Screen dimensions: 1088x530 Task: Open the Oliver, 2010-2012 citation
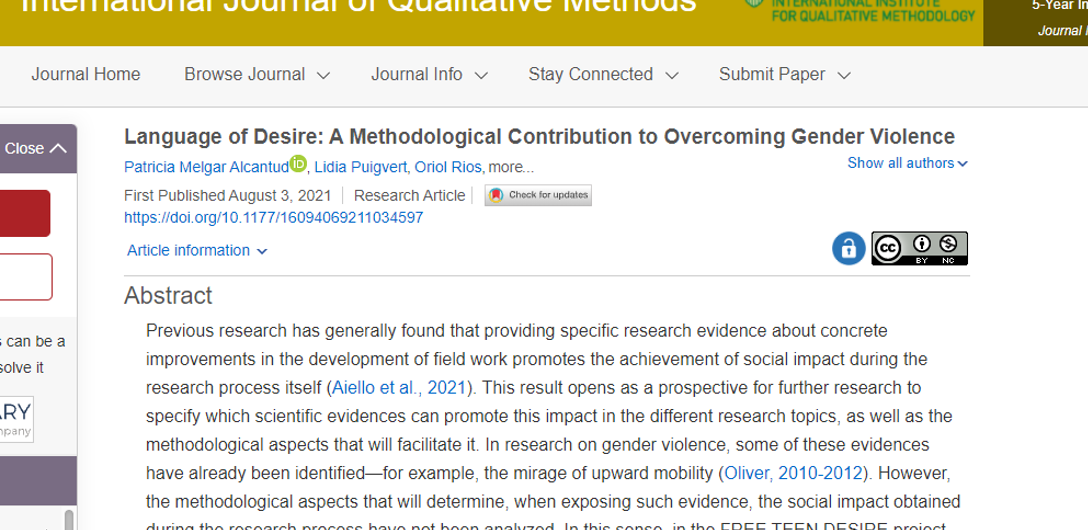(x=793, y=474)
